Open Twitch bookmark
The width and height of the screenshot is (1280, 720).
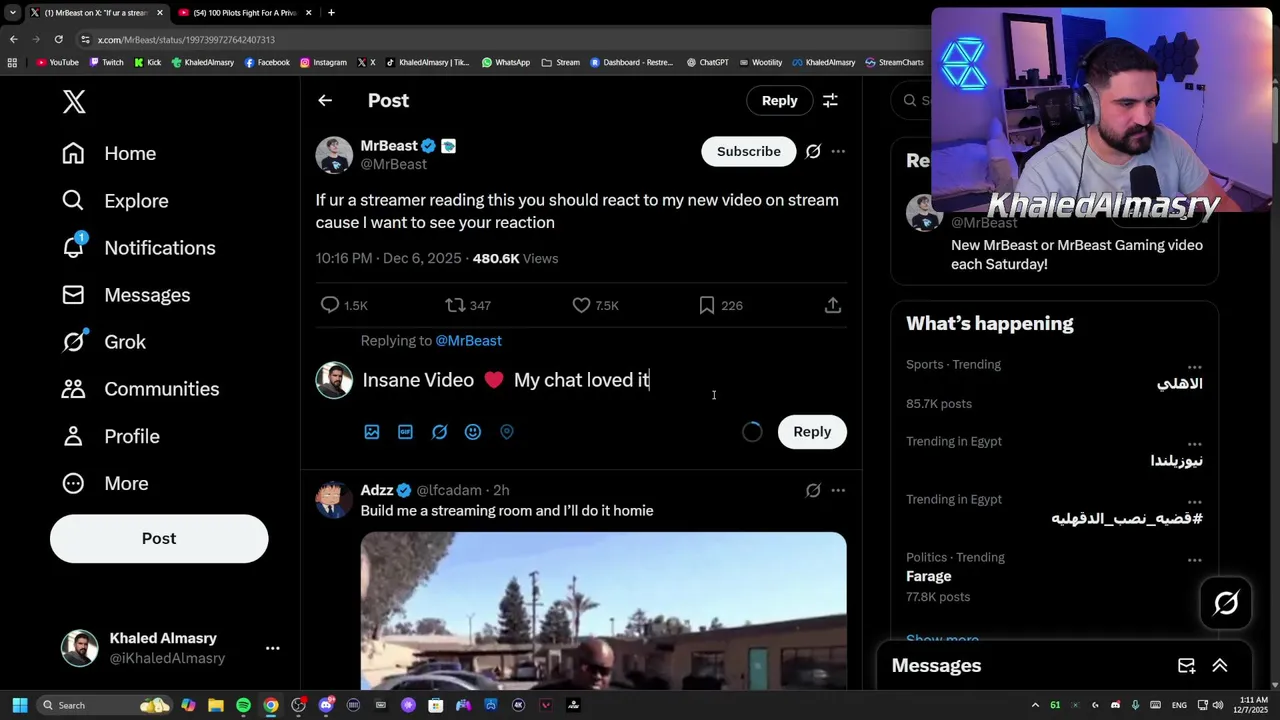click(x=107, y=62)
